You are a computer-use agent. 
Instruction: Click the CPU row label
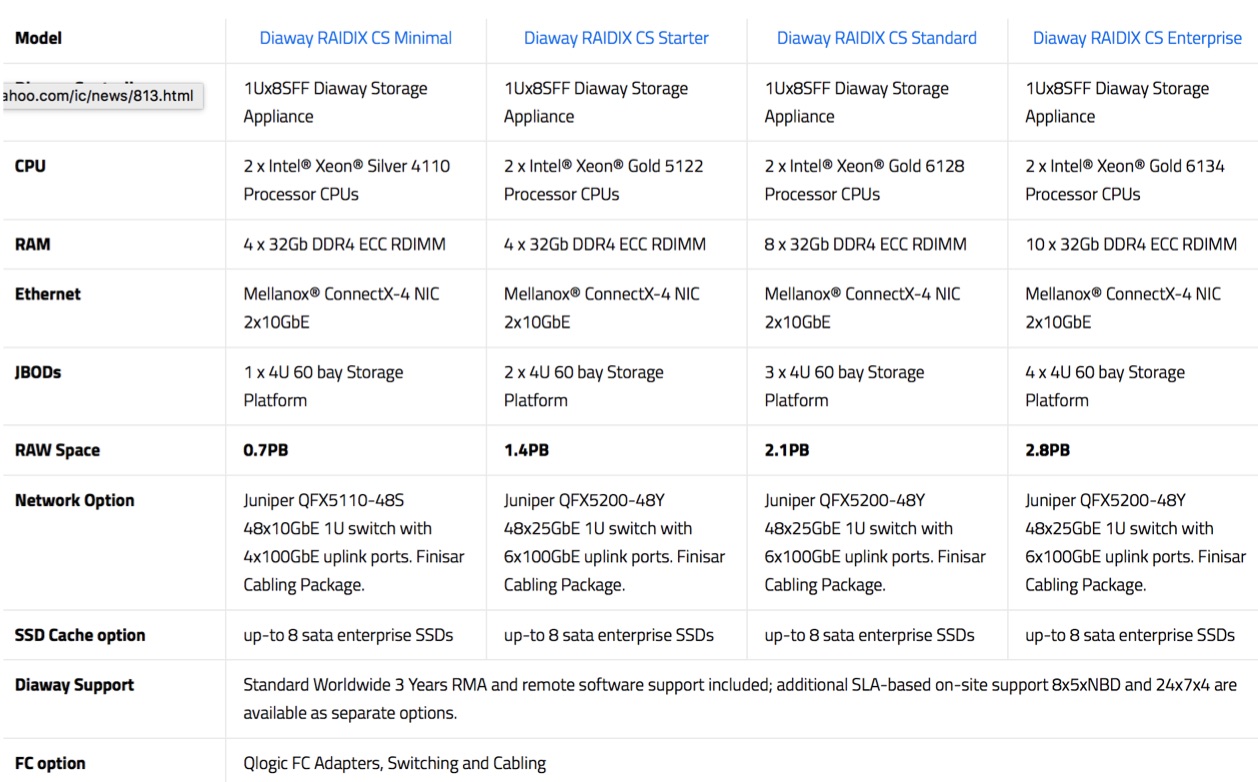tap(30, 166)
